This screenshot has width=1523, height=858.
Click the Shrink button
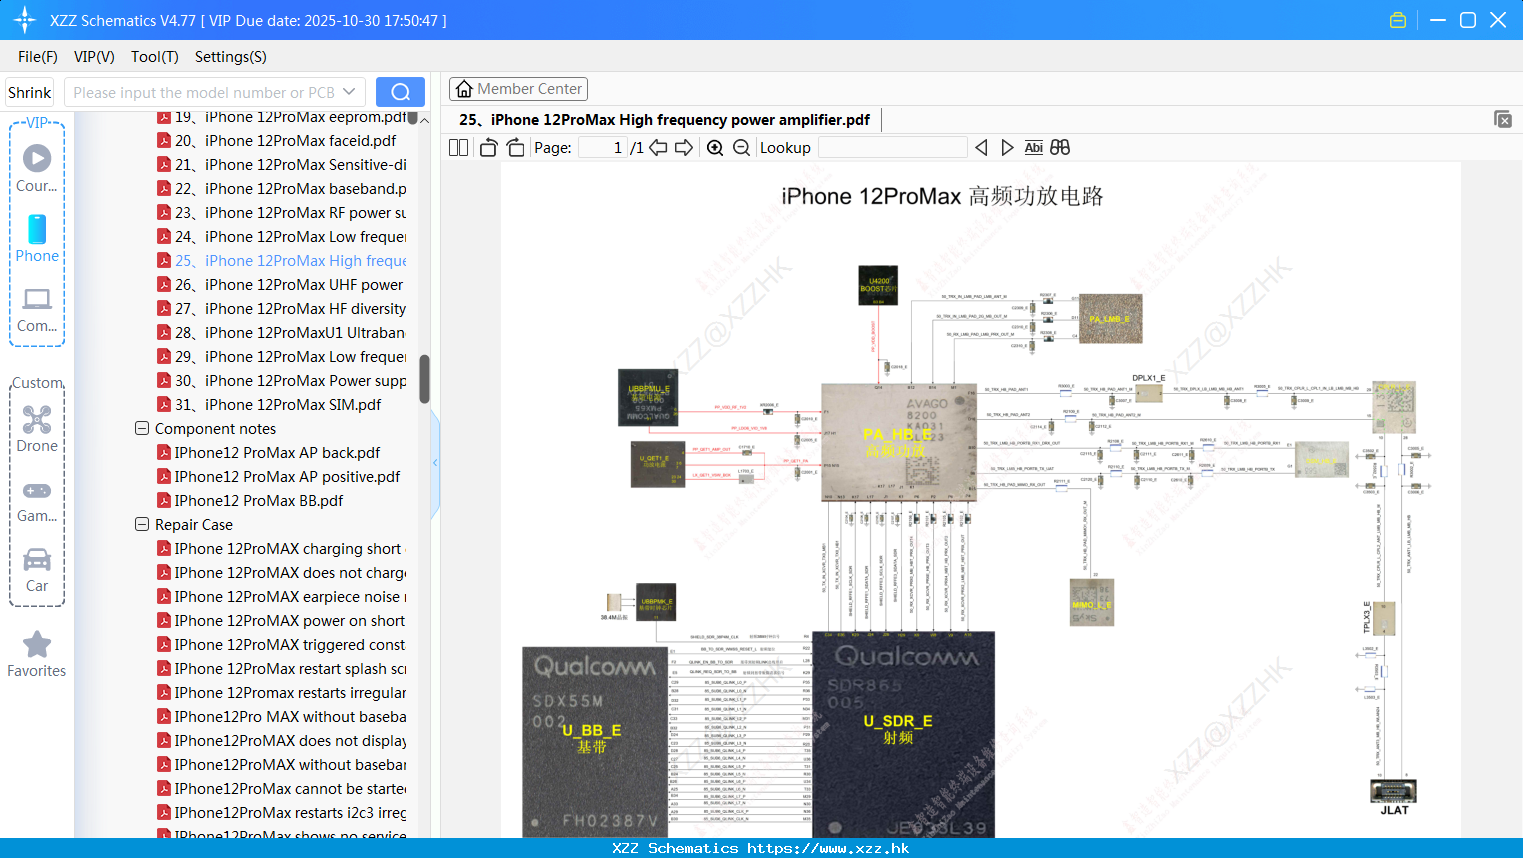[29, 92]
